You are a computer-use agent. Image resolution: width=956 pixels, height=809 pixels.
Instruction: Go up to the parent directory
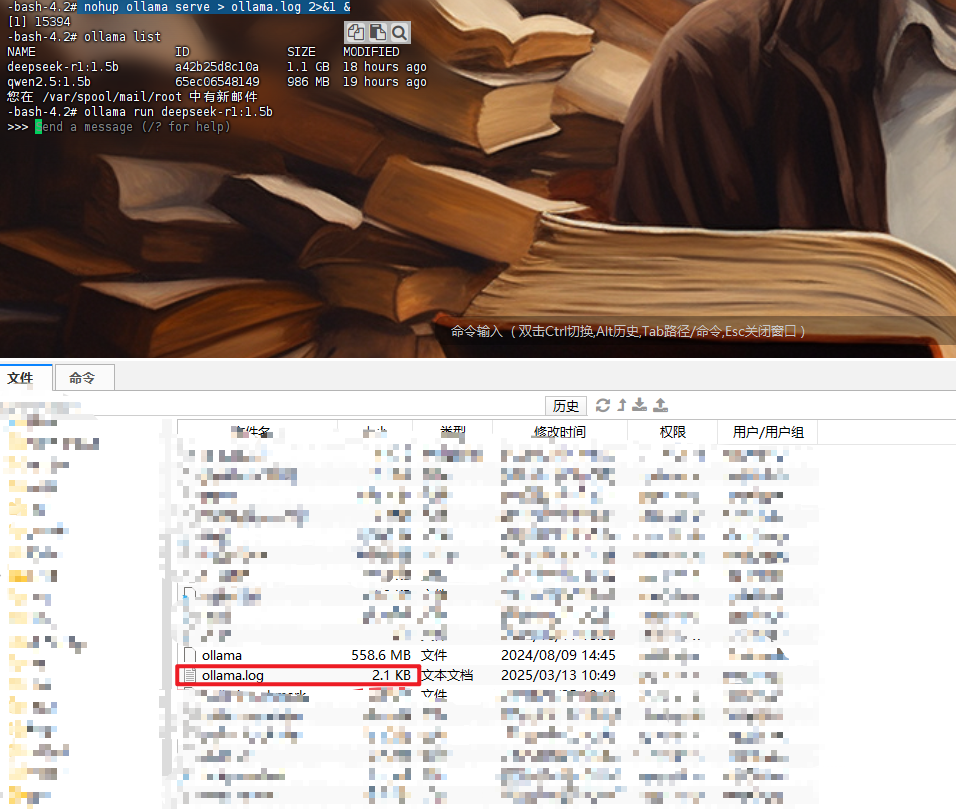pos(622,405)
